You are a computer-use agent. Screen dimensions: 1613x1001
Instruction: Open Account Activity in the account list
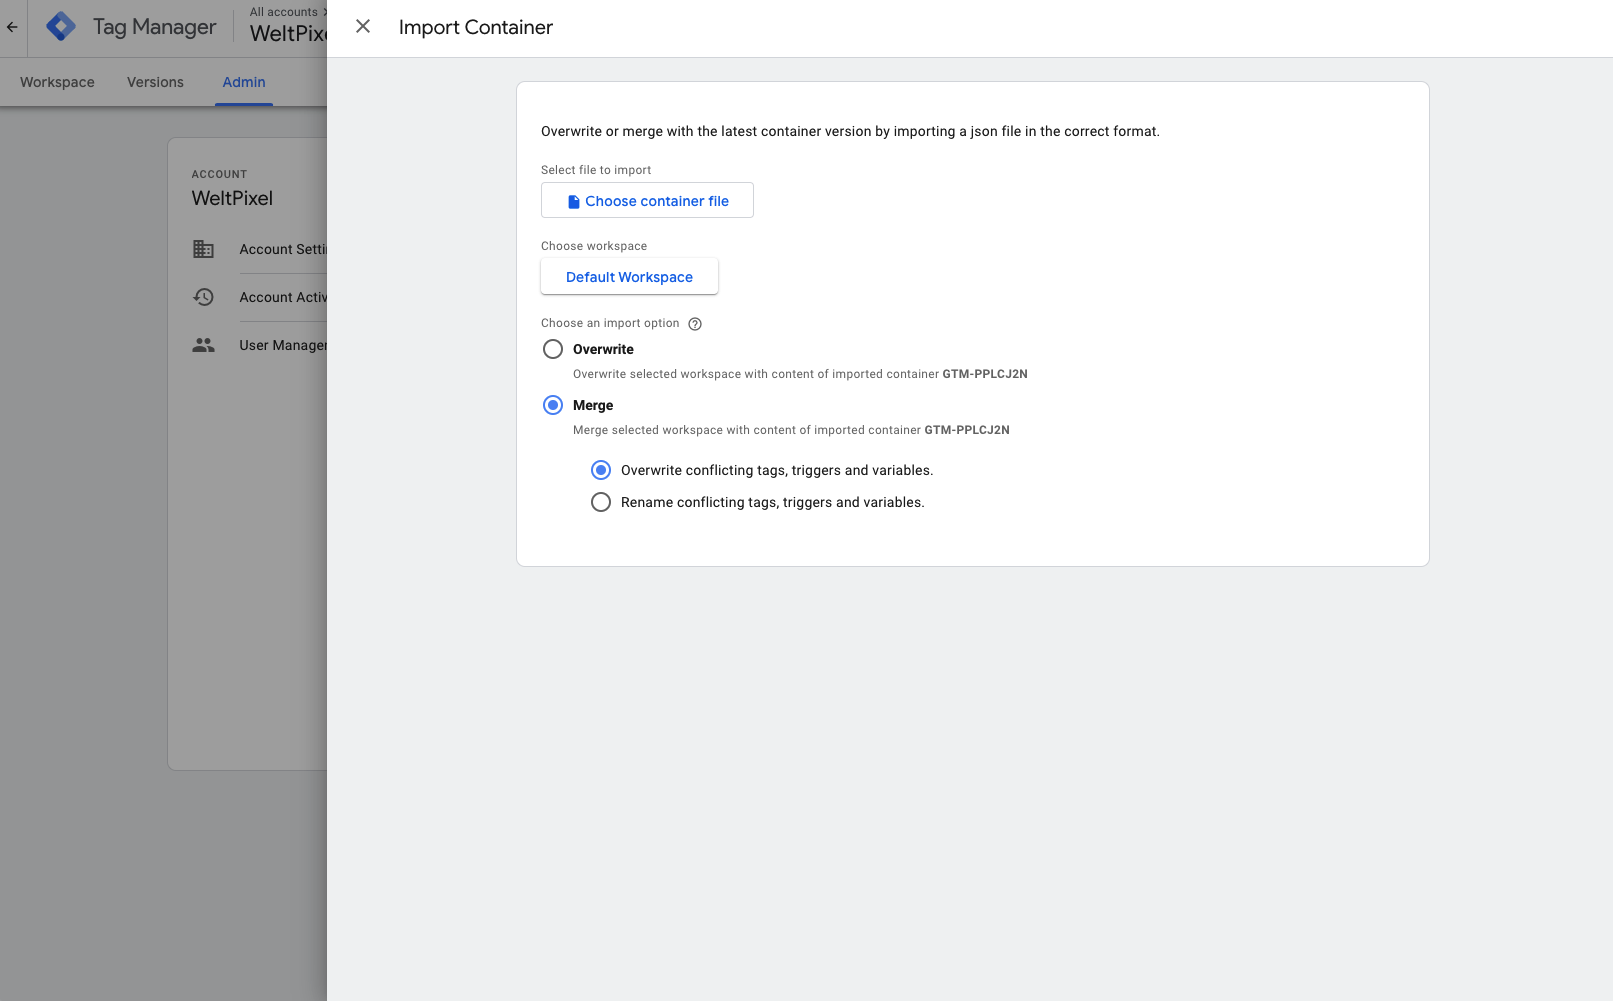(x=283, y=297)
